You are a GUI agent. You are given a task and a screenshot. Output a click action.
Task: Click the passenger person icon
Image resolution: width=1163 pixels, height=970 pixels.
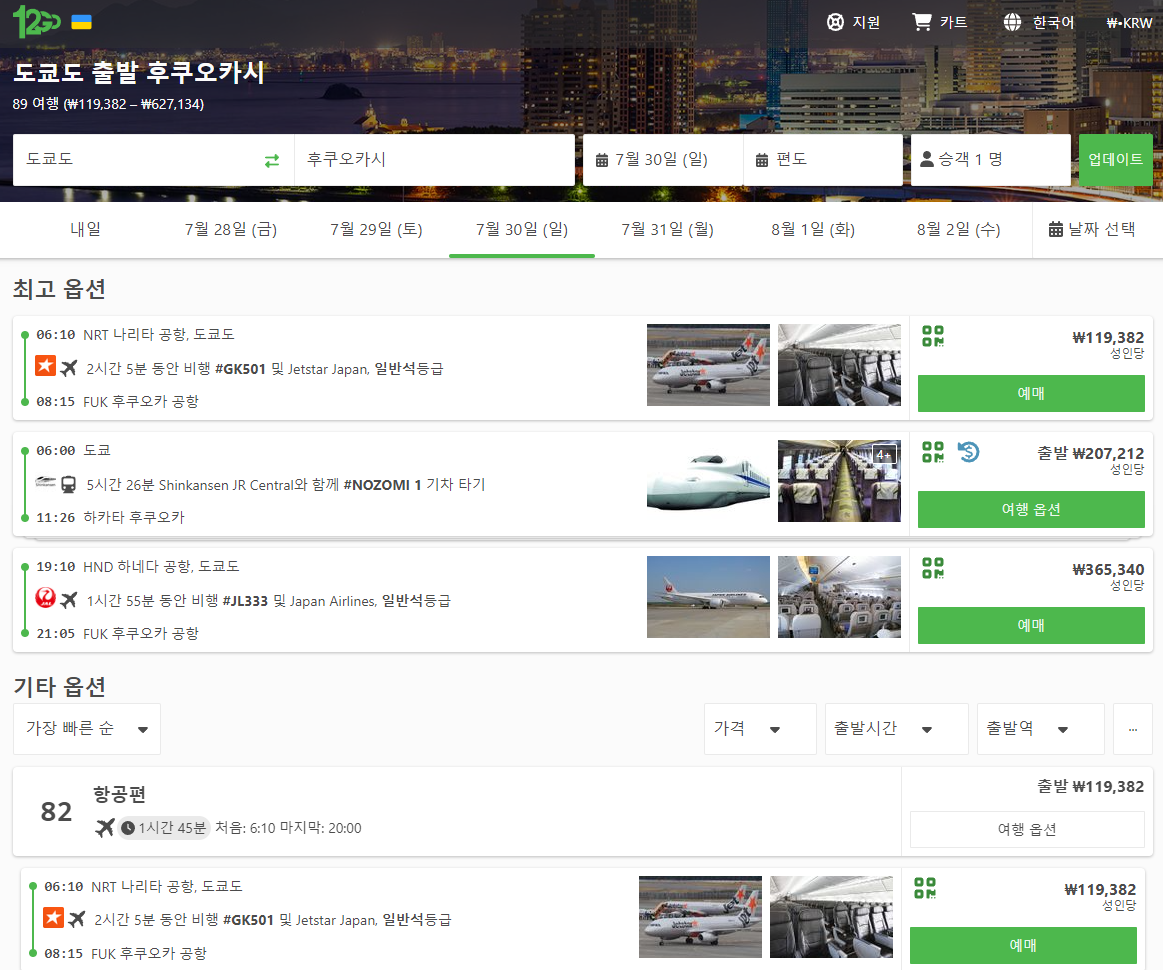(926, 159)
